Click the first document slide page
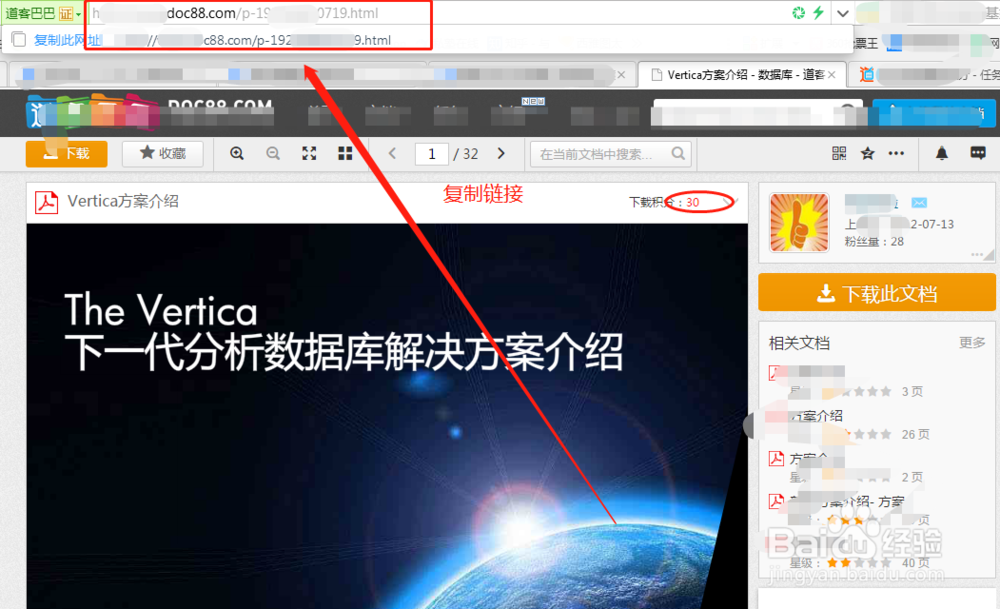This screenshot has width=1000, height=609. pyautogui.click(x=387, y=416)
